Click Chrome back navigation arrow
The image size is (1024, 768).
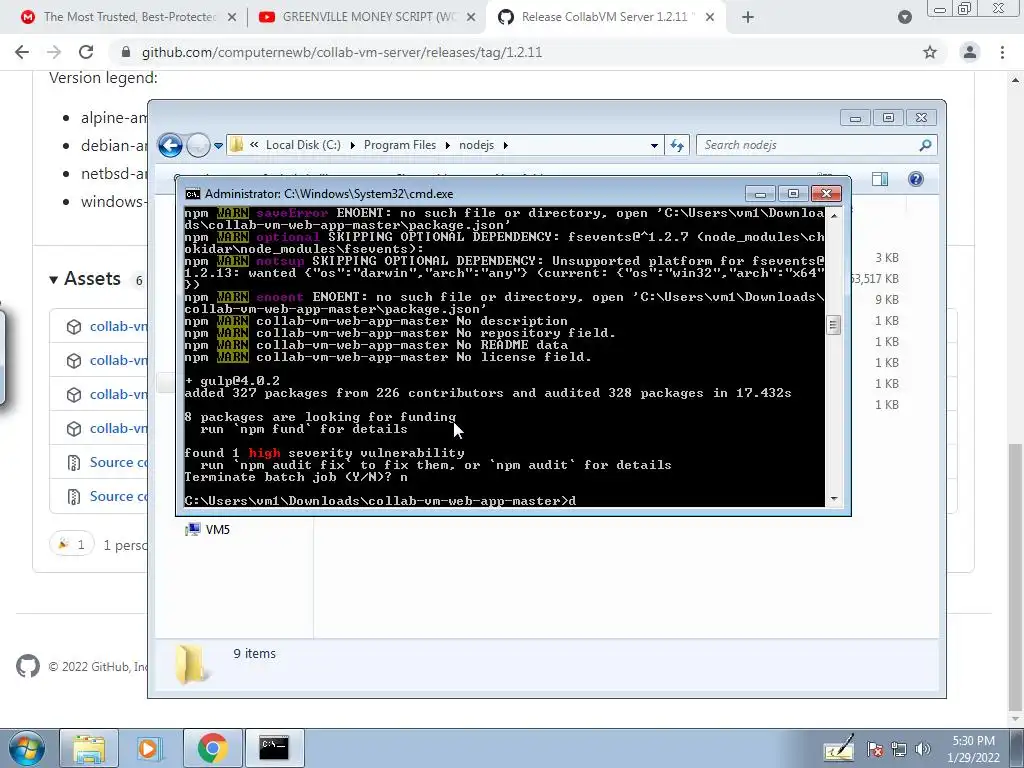point(22,52)
